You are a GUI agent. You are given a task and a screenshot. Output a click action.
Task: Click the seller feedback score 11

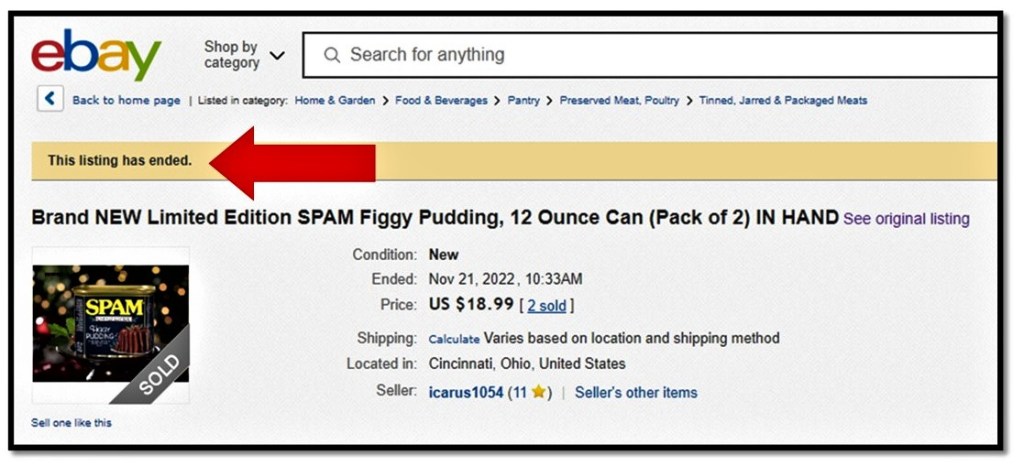tap(520, 392)
